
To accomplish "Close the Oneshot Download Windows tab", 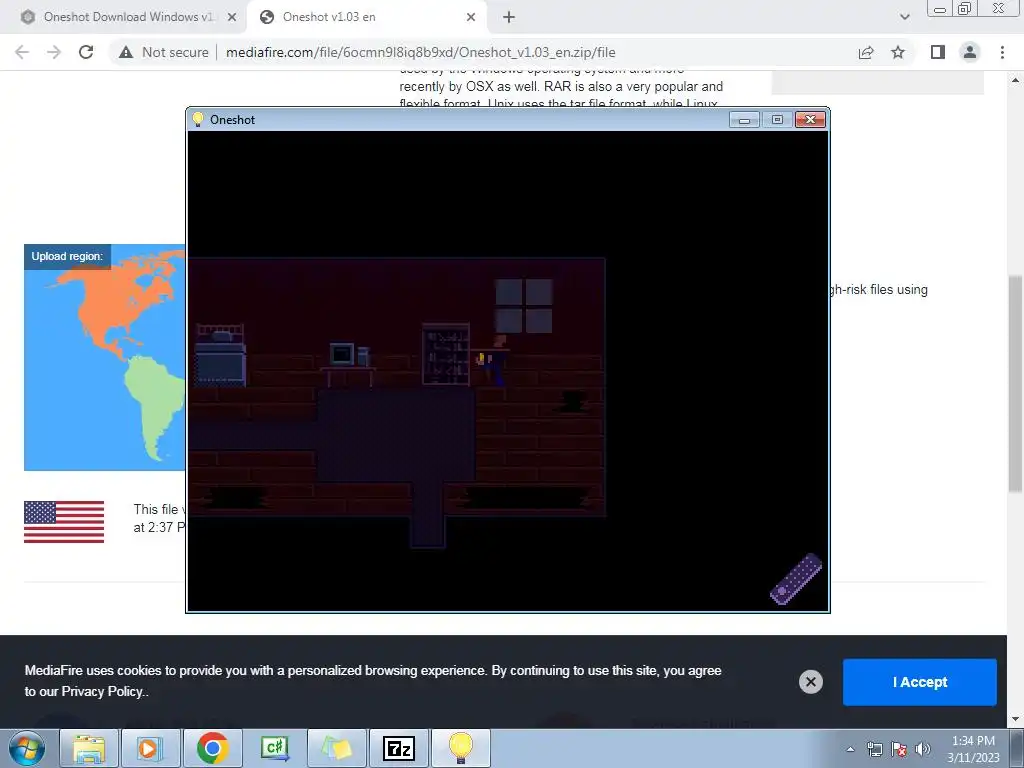I will (232, 17).
